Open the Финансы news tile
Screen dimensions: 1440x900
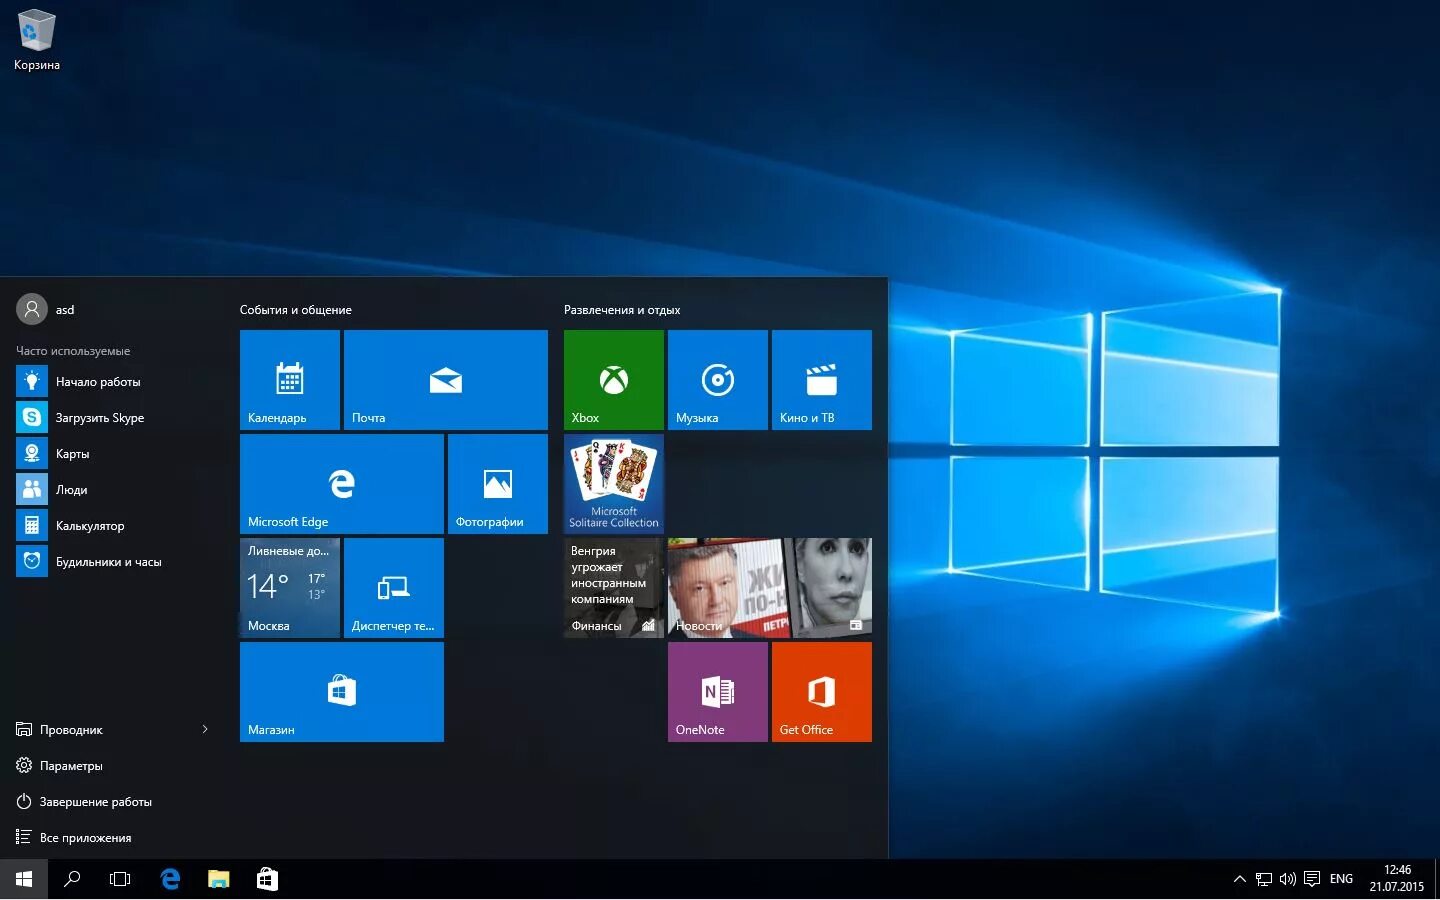pyautogui.click(x=614, y=588)
